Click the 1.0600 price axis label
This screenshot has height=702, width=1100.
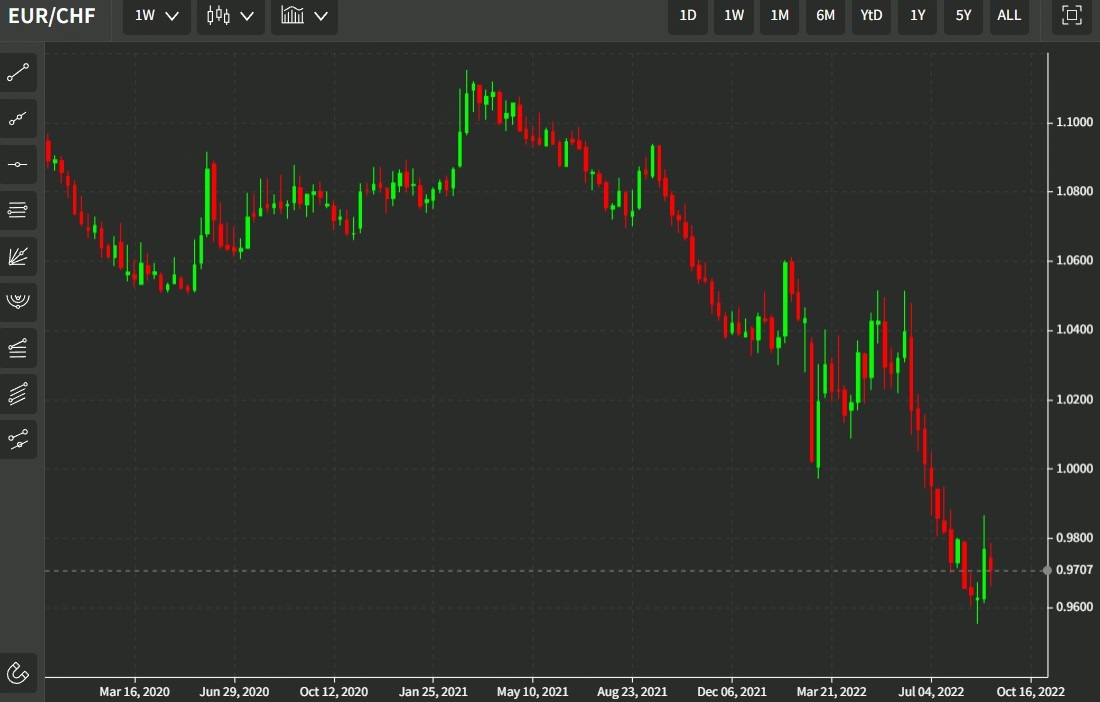(1074, 260)
